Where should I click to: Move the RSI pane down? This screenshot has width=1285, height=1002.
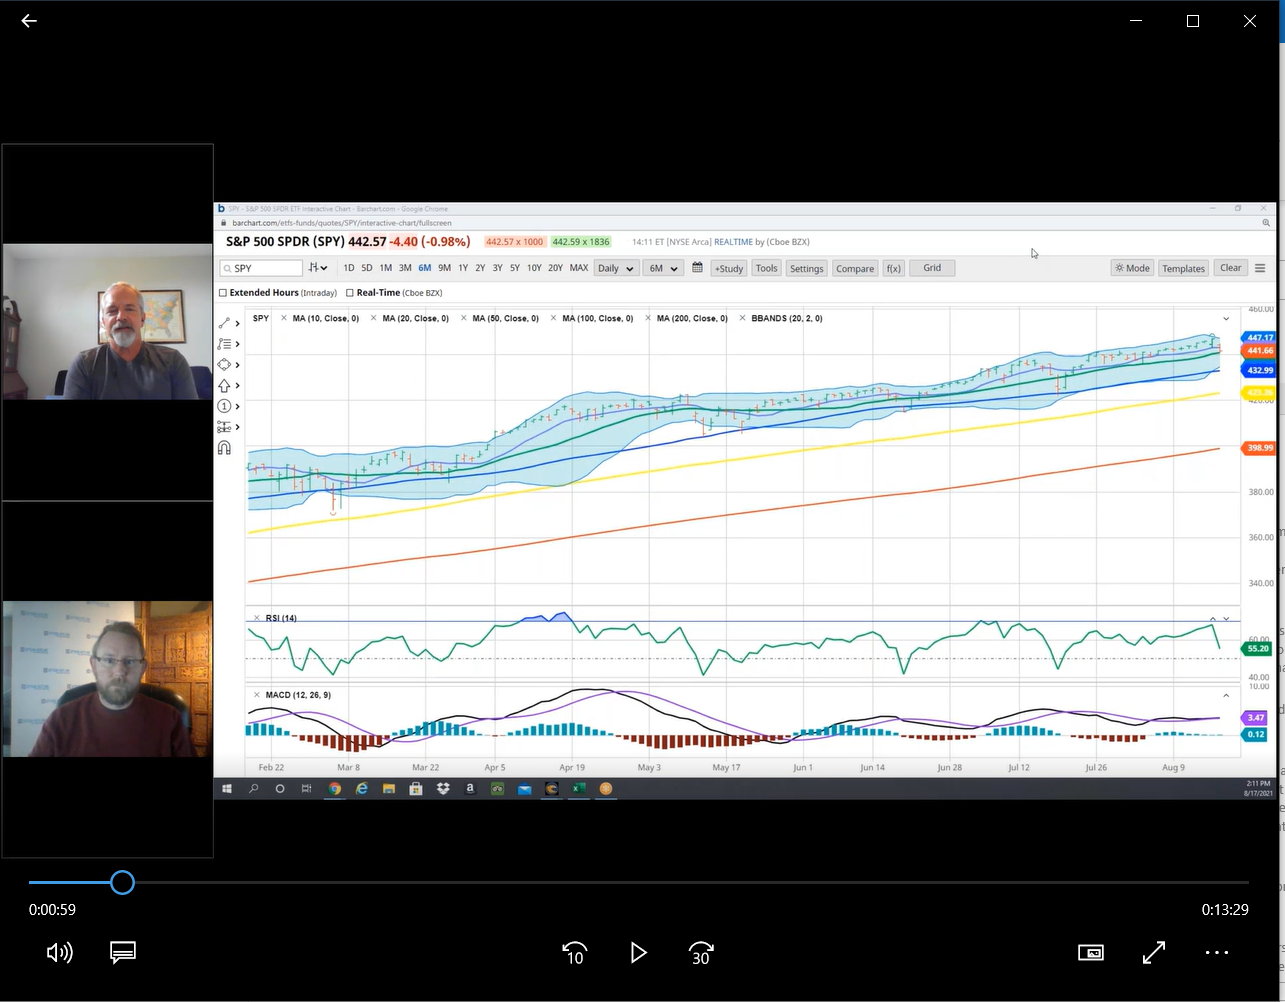[1226, 619]
